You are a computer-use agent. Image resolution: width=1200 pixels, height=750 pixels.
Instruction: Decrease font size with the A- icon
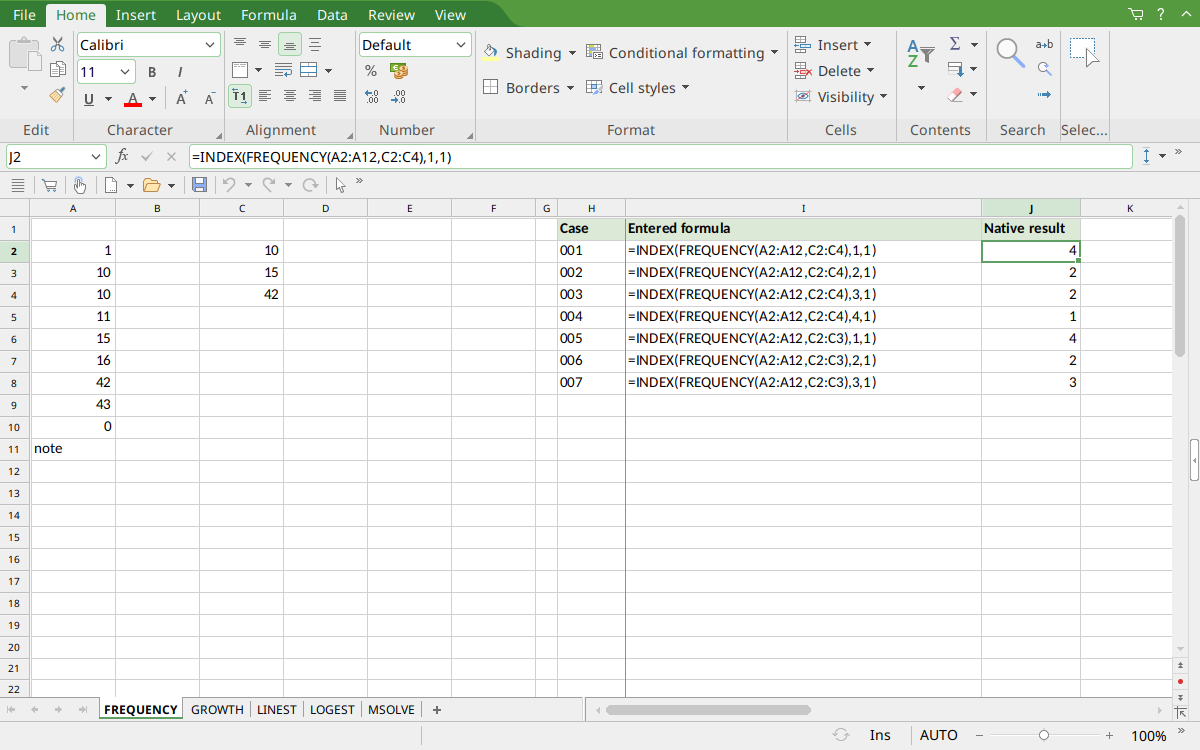(x=209, y=98)
